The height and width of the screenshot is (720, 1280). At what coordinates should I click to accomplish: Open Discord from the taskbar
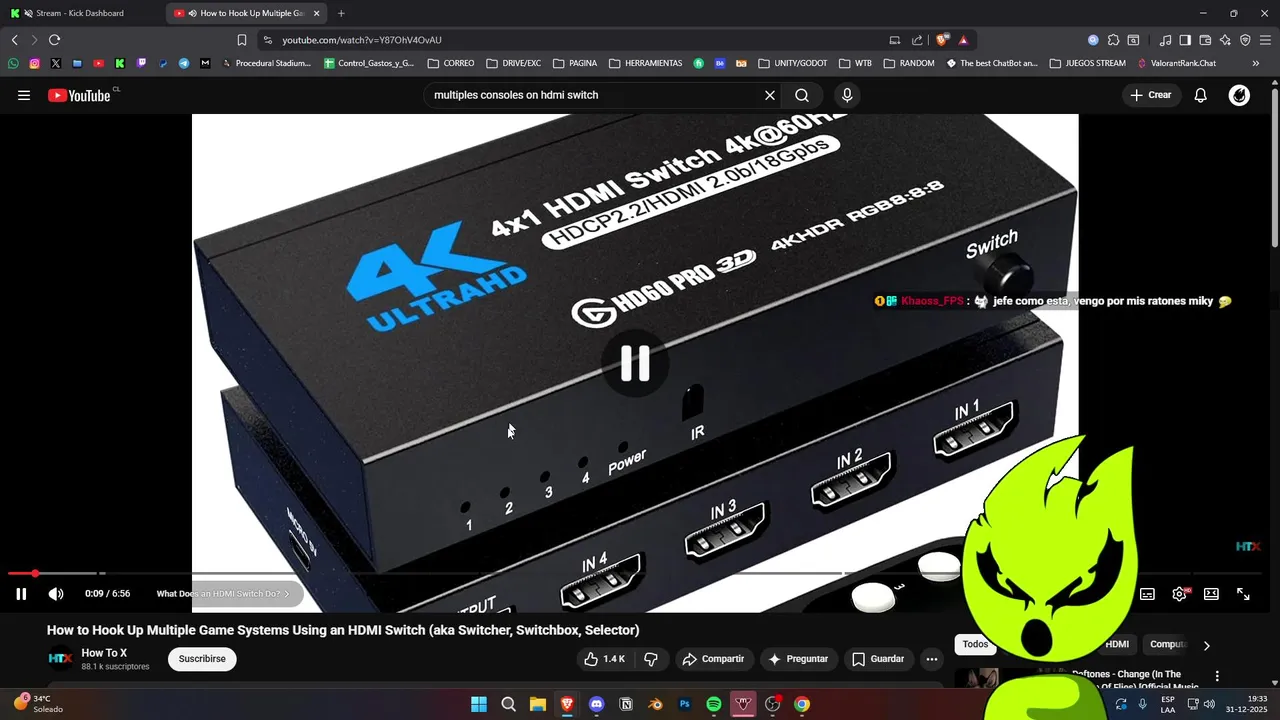(x=597, y=704)
